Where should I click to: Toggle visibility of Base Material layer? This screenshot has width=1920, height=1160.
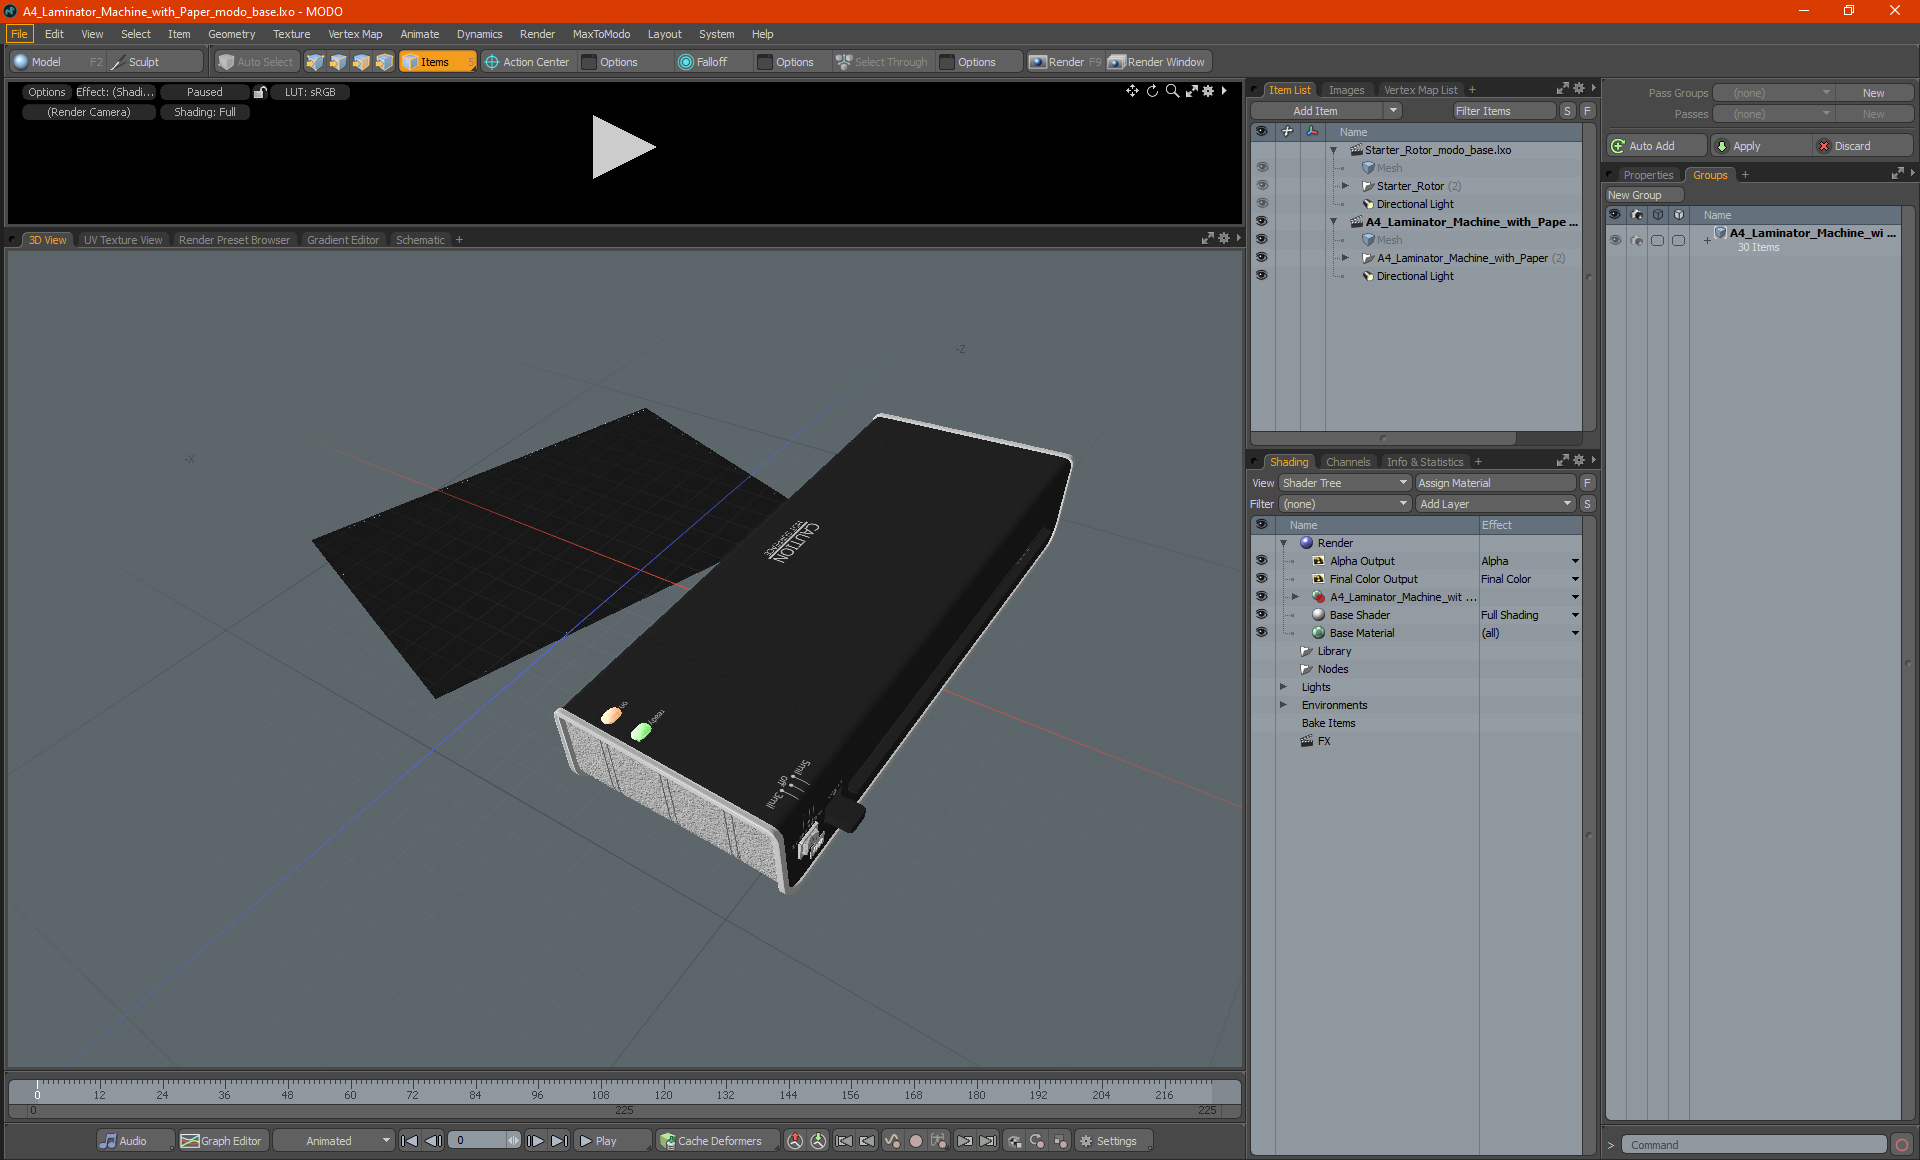1261,633
